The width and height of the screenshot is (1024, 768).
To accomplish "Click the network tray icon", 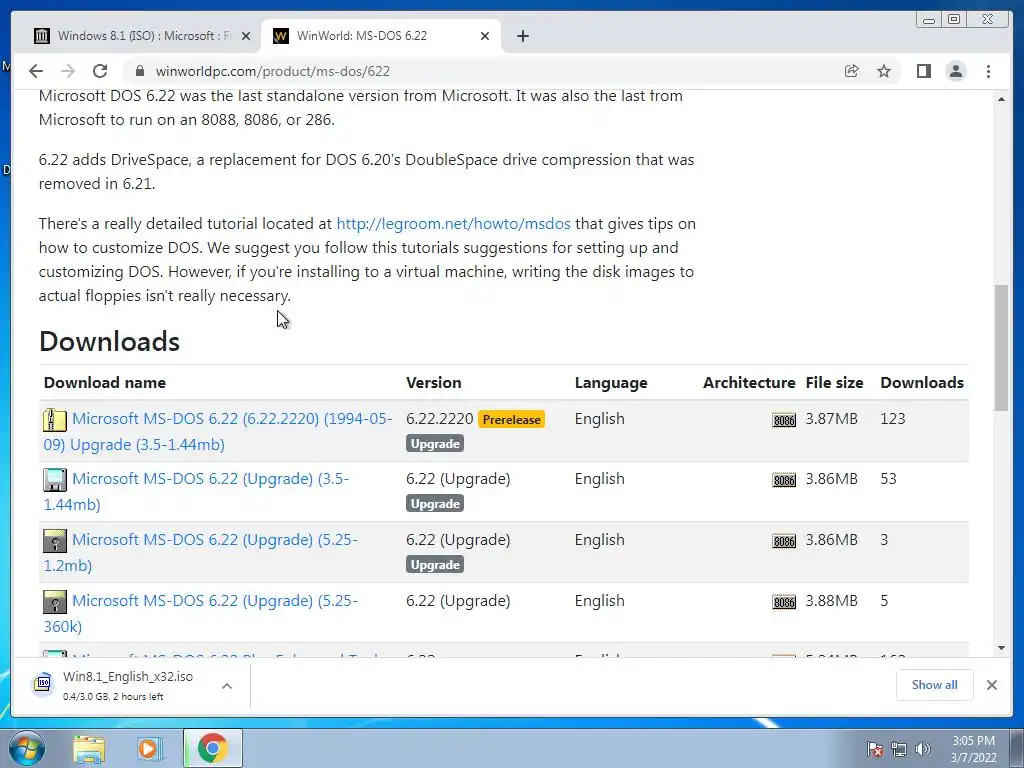I will 899,748.
